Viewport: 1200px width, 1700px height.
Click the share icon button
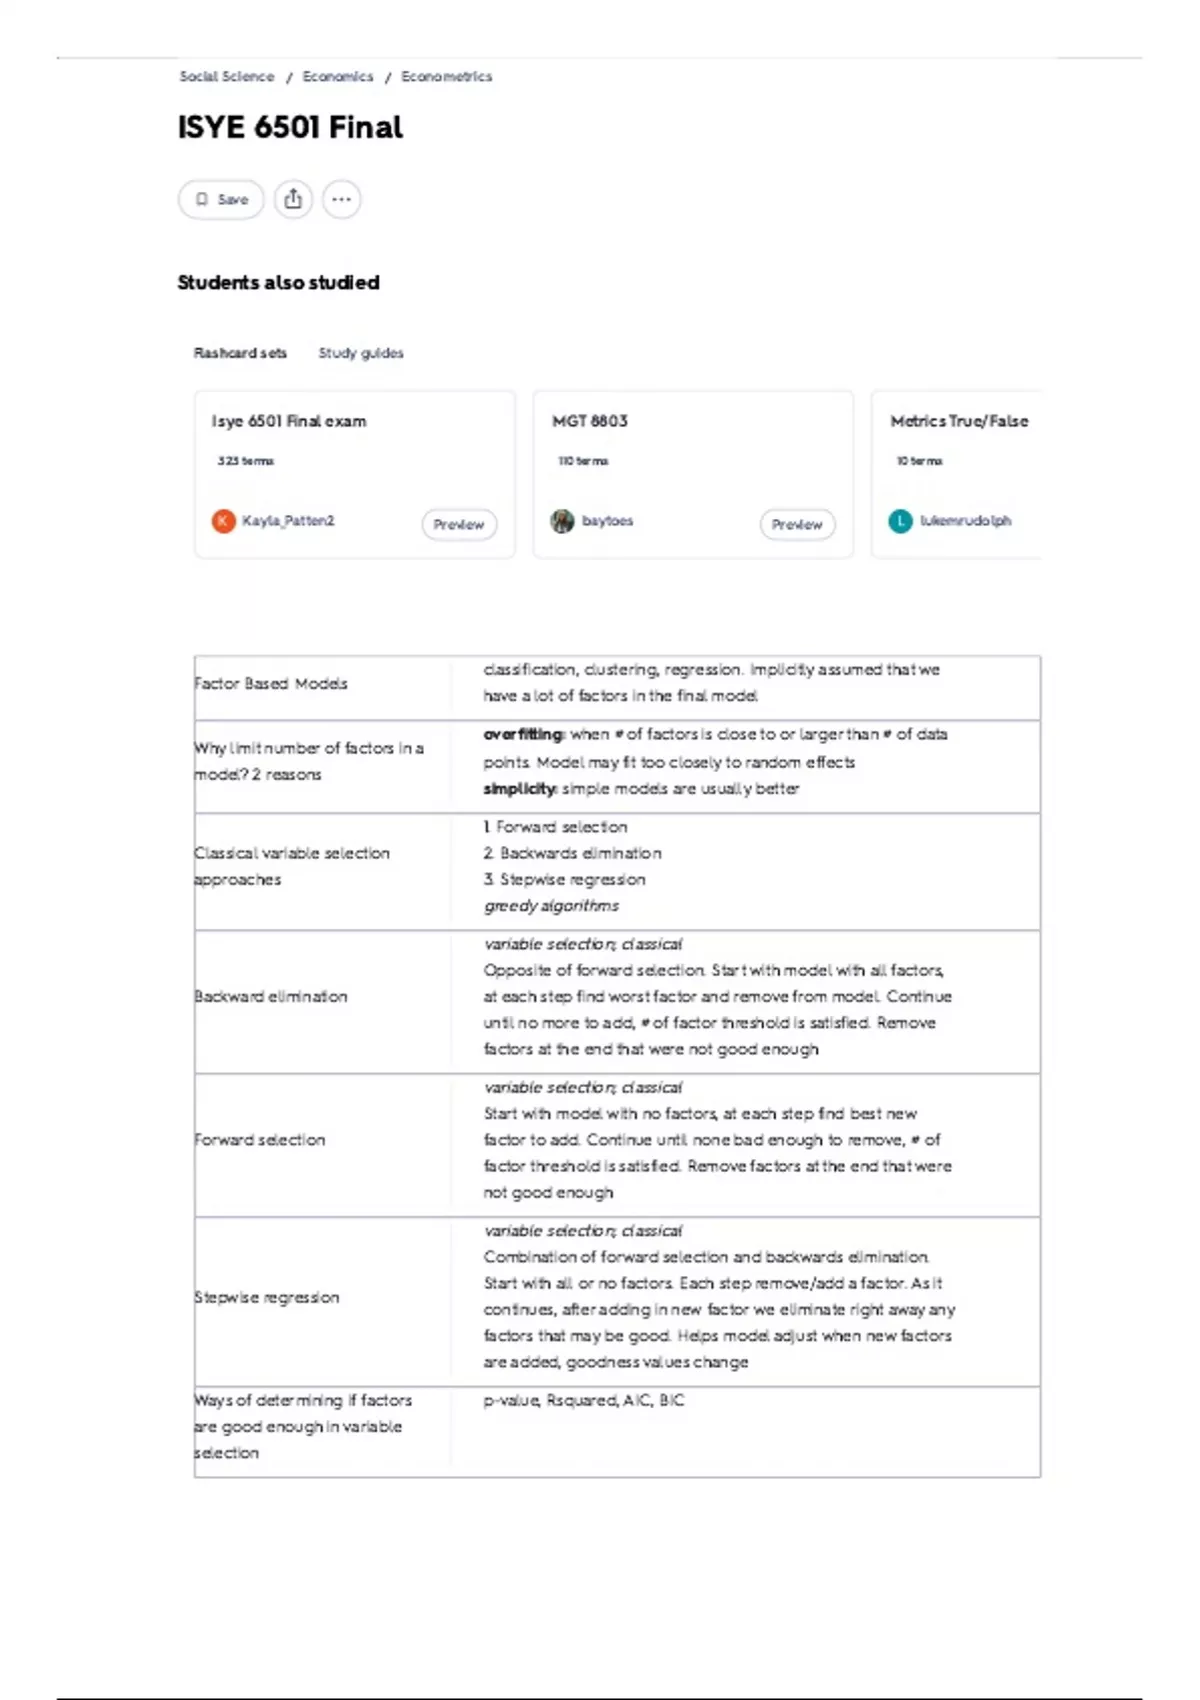(x=293, y=199)
